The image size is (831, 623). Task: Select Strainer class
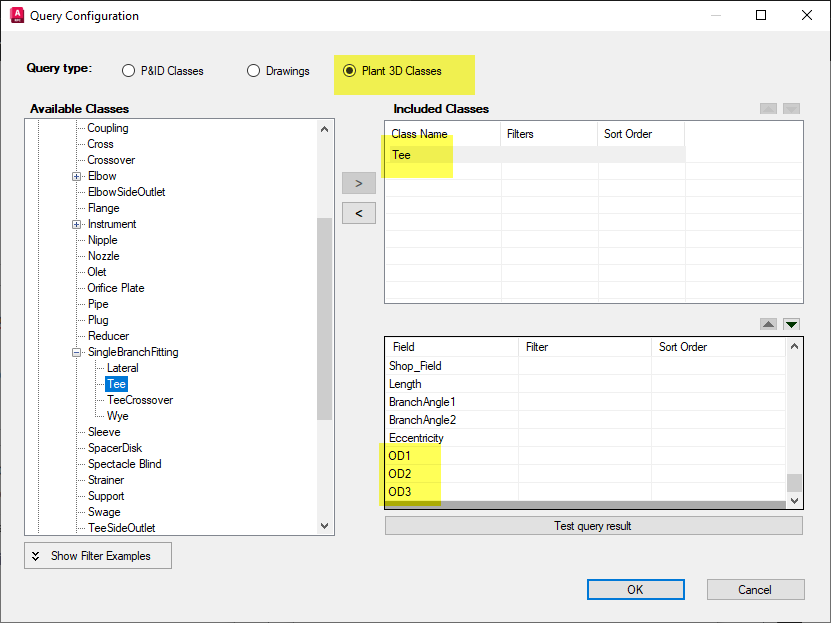coord(106,480)
